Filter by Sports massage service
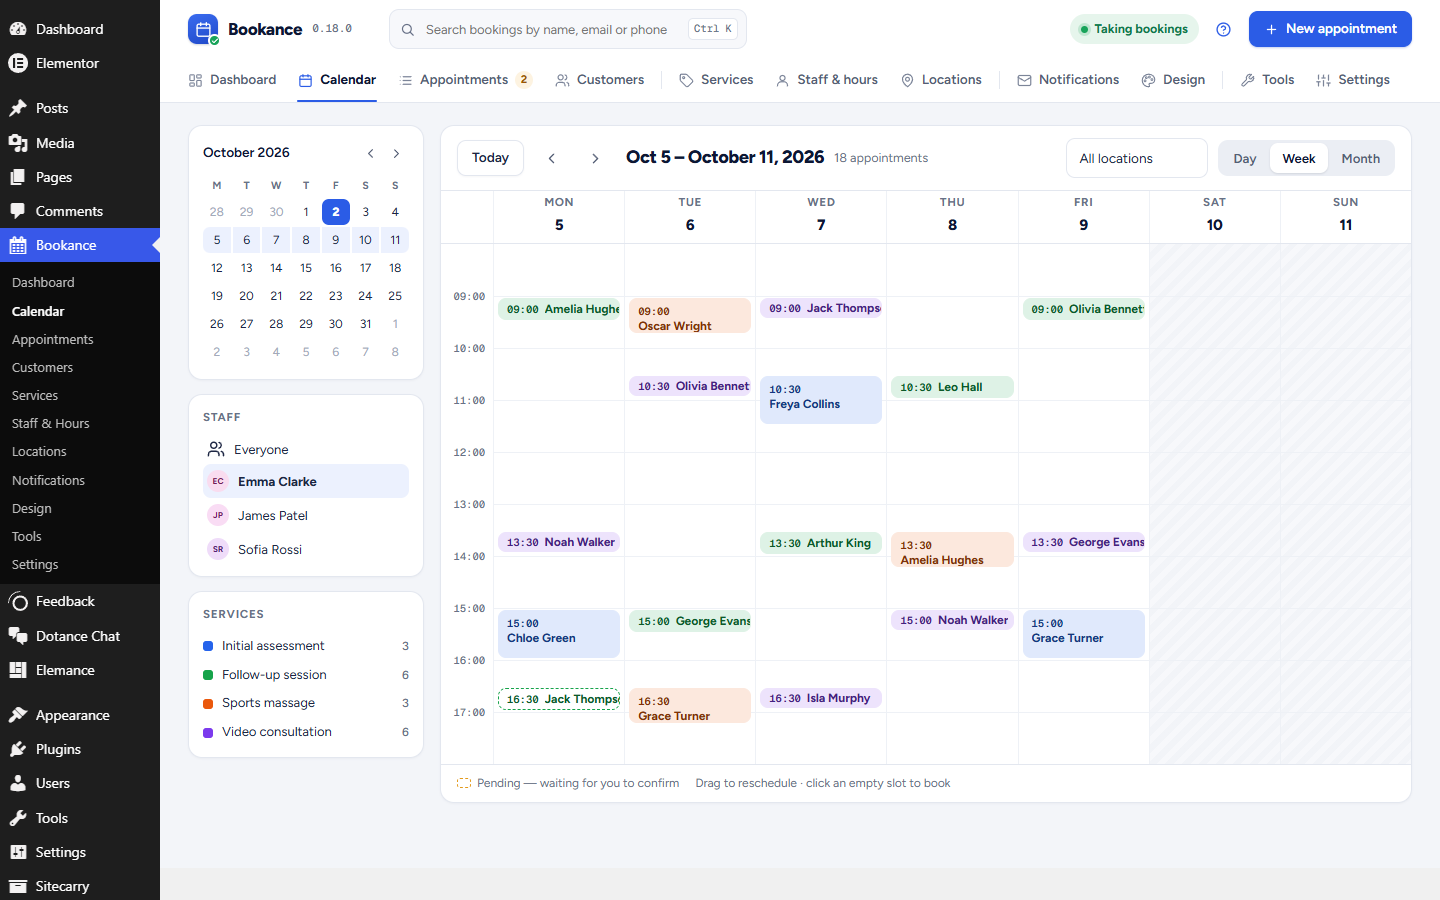This screenshot has height=900, width=1440. 306,703
